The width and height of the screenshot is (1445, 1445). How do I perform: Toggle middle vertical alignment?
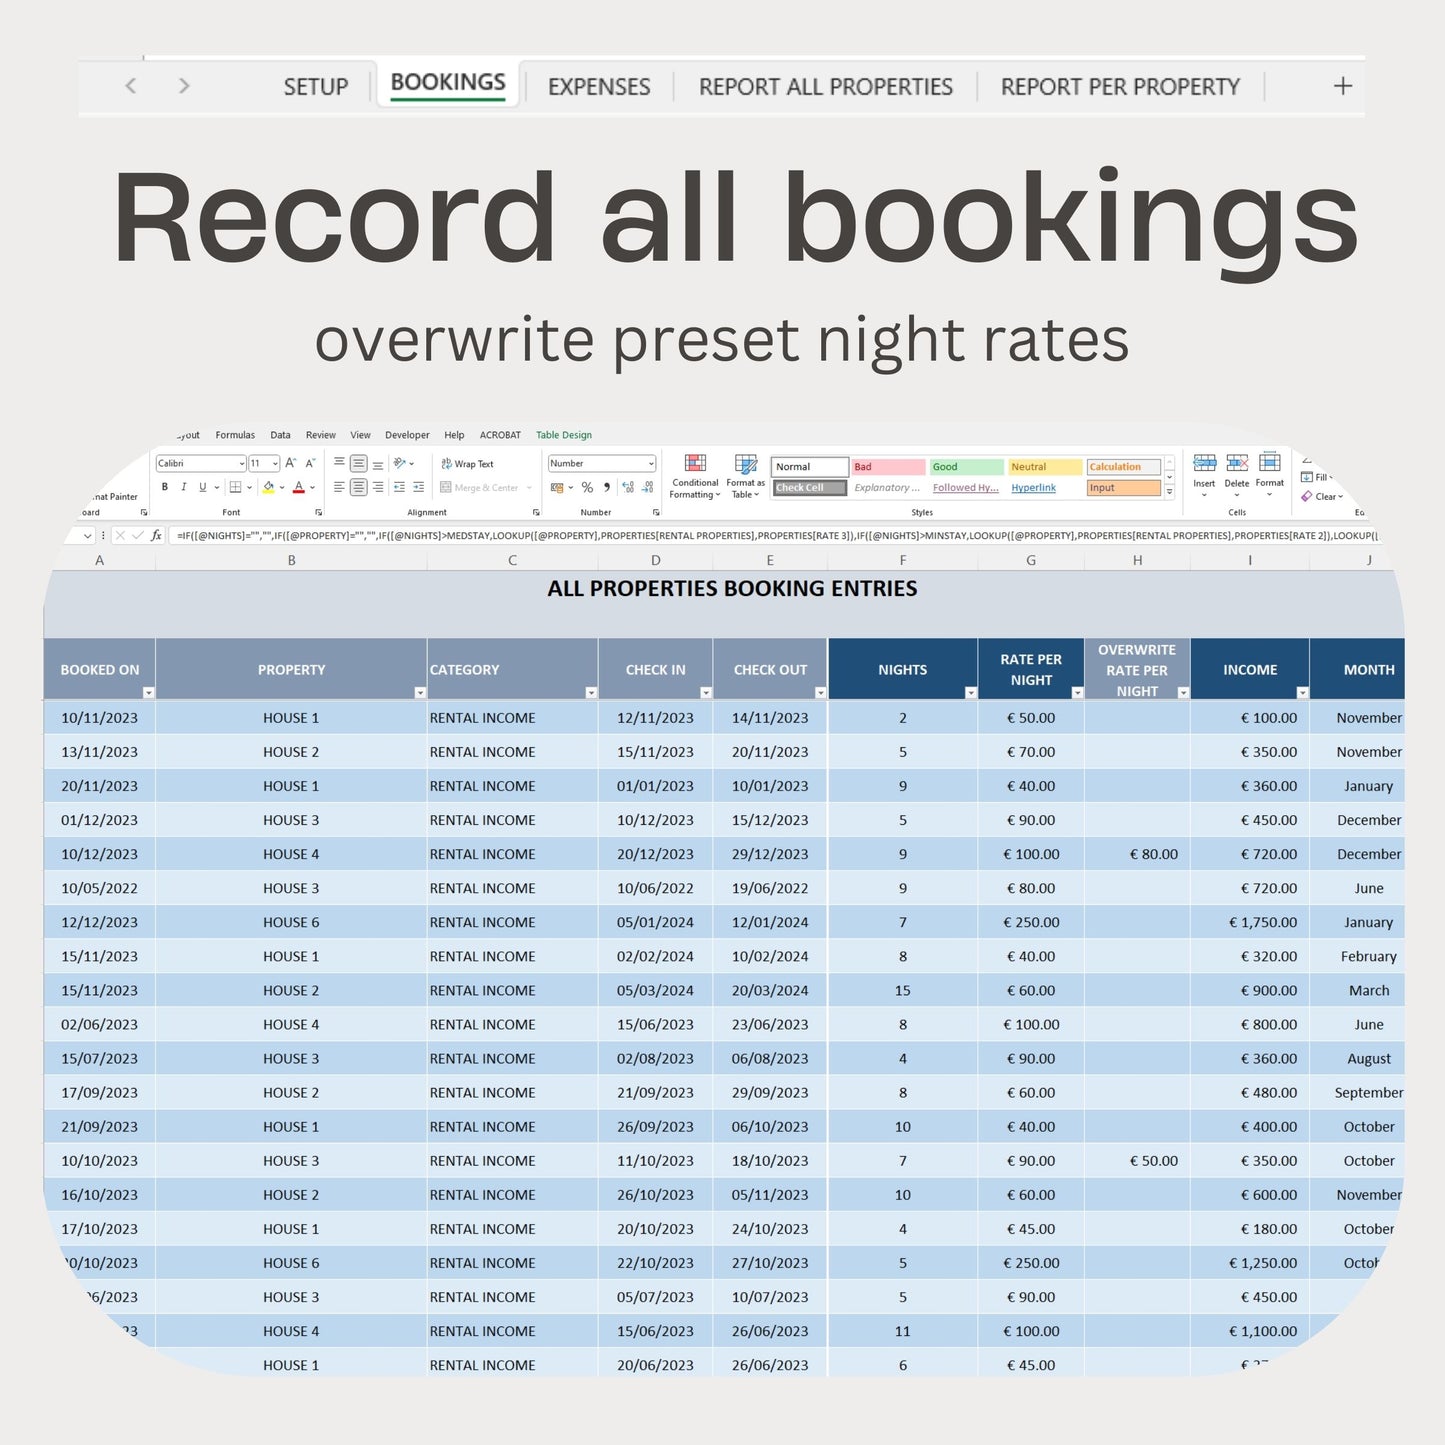tap(358, 464)
